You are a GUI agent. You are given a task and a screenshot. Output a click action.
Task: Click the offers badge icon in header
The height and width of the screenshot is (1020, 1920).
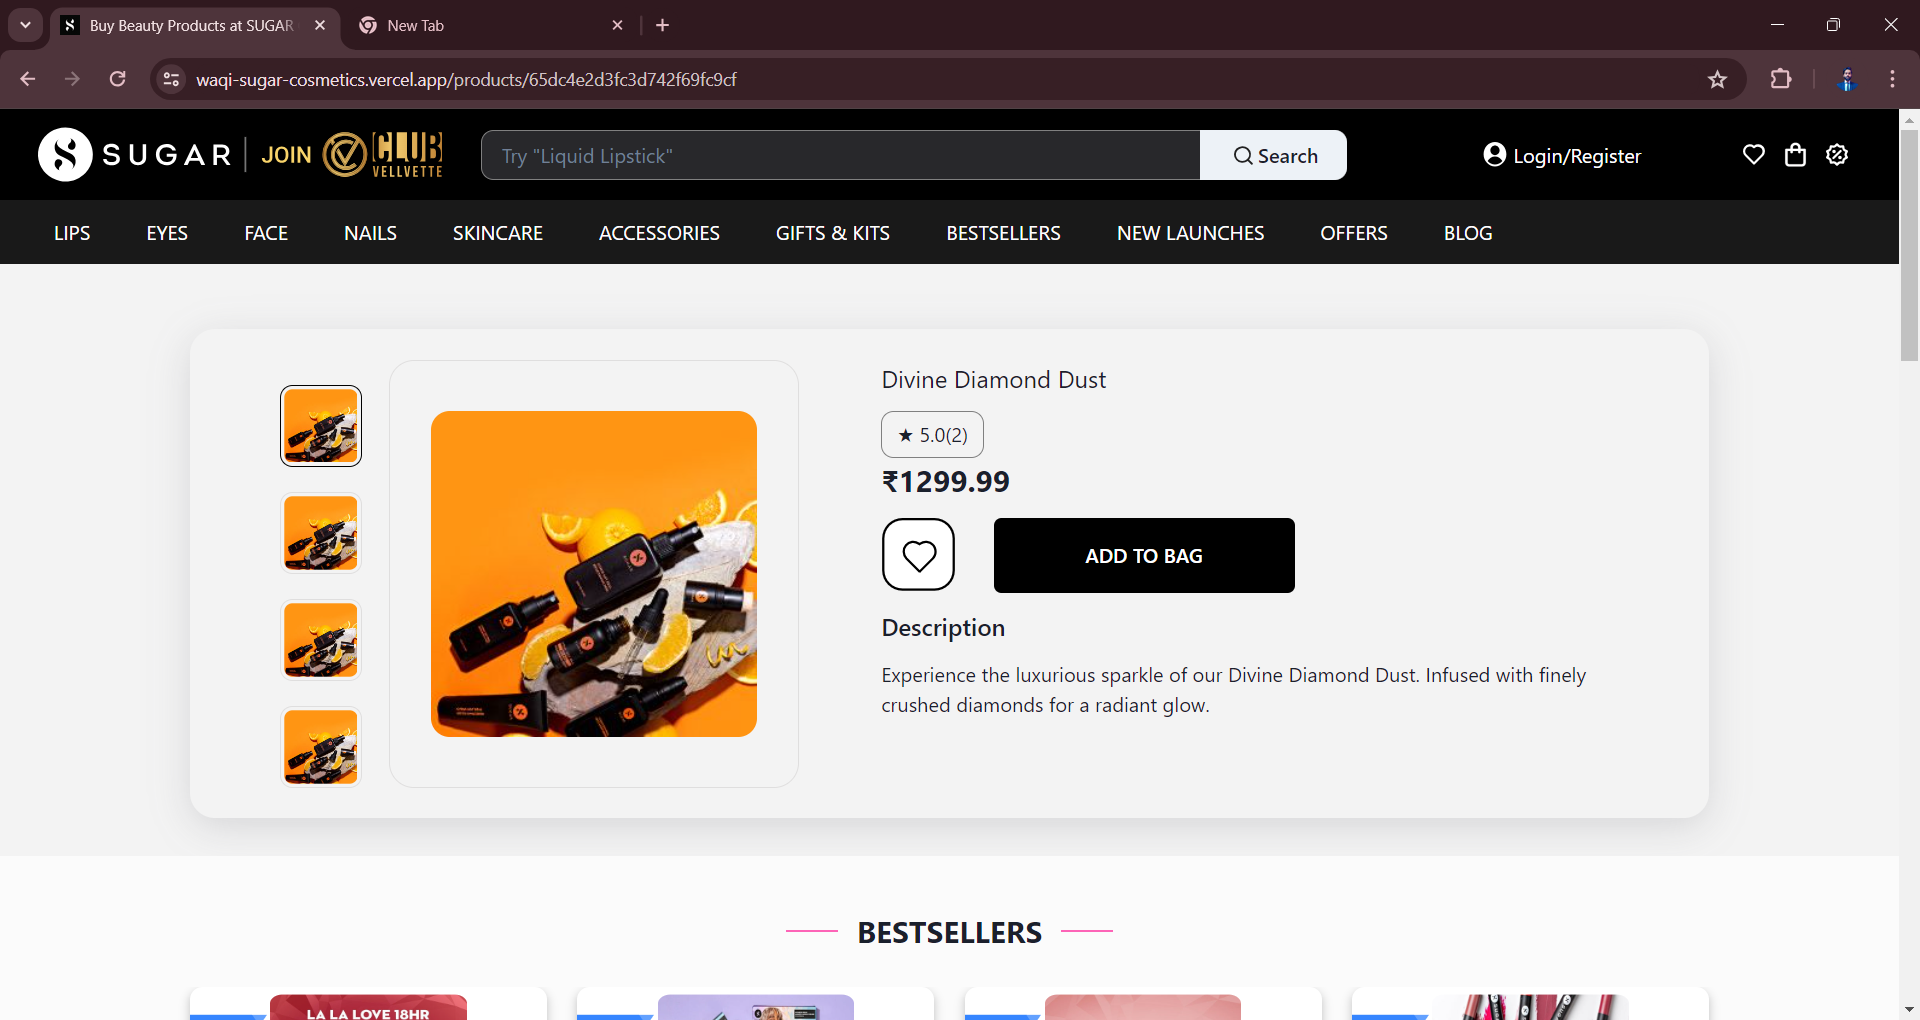[x=1837, y=155]
